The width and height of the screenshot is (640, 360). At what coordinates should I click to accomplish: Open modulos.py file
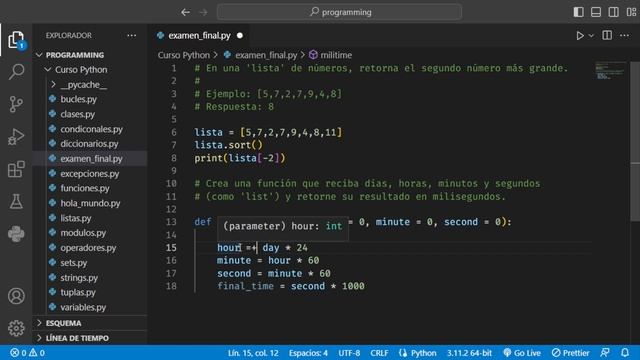tap(83, 233)
